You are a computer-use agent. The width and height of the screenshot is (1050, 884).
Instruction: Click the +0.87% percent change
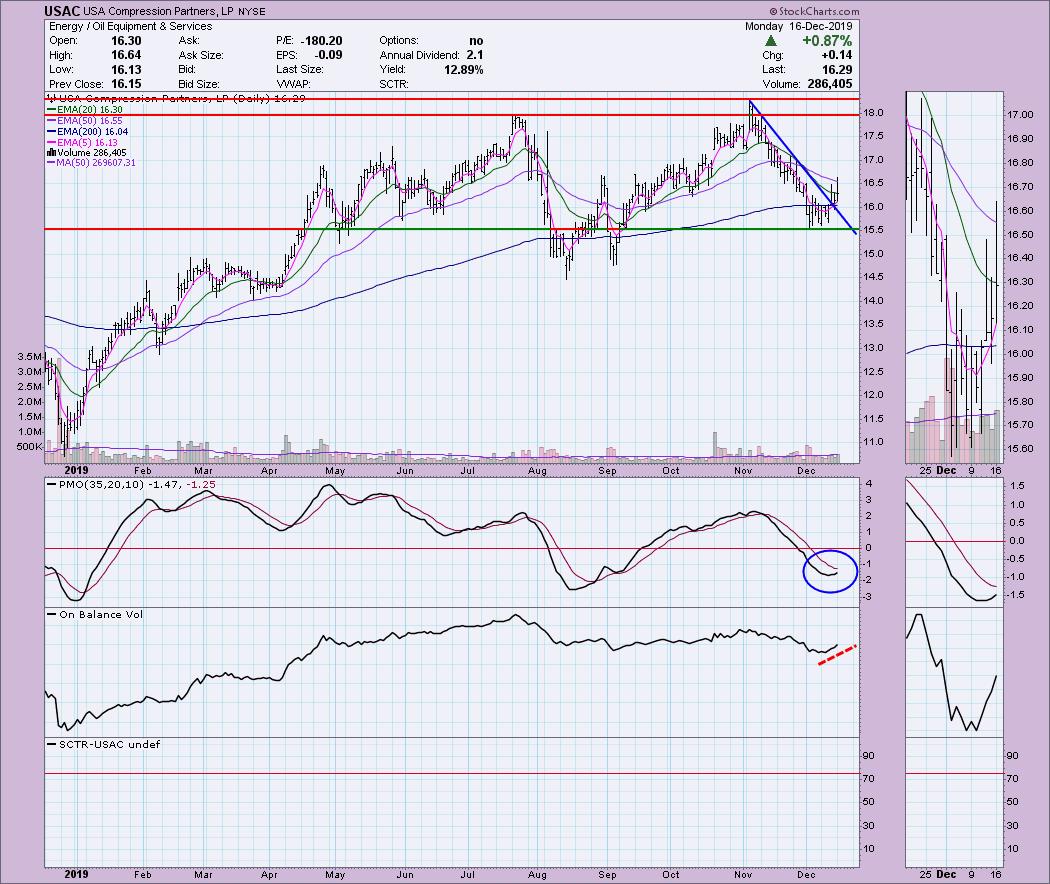click(827, 41)
